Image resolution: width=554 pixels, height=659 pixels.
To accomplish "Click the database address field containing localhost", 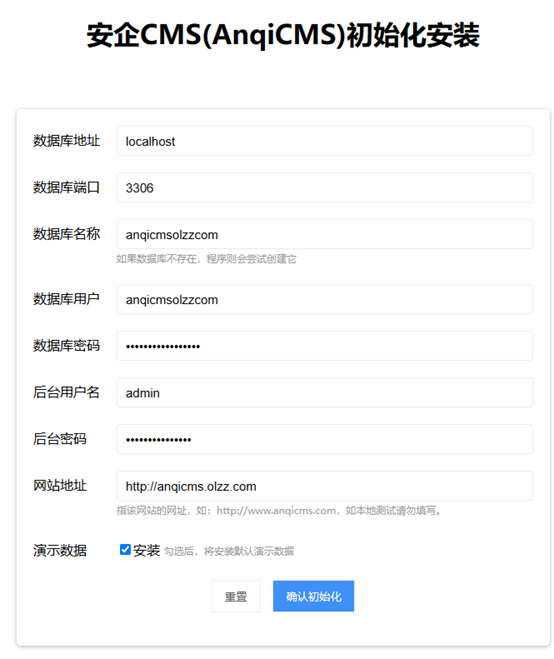I will click(x=324, y=141).
